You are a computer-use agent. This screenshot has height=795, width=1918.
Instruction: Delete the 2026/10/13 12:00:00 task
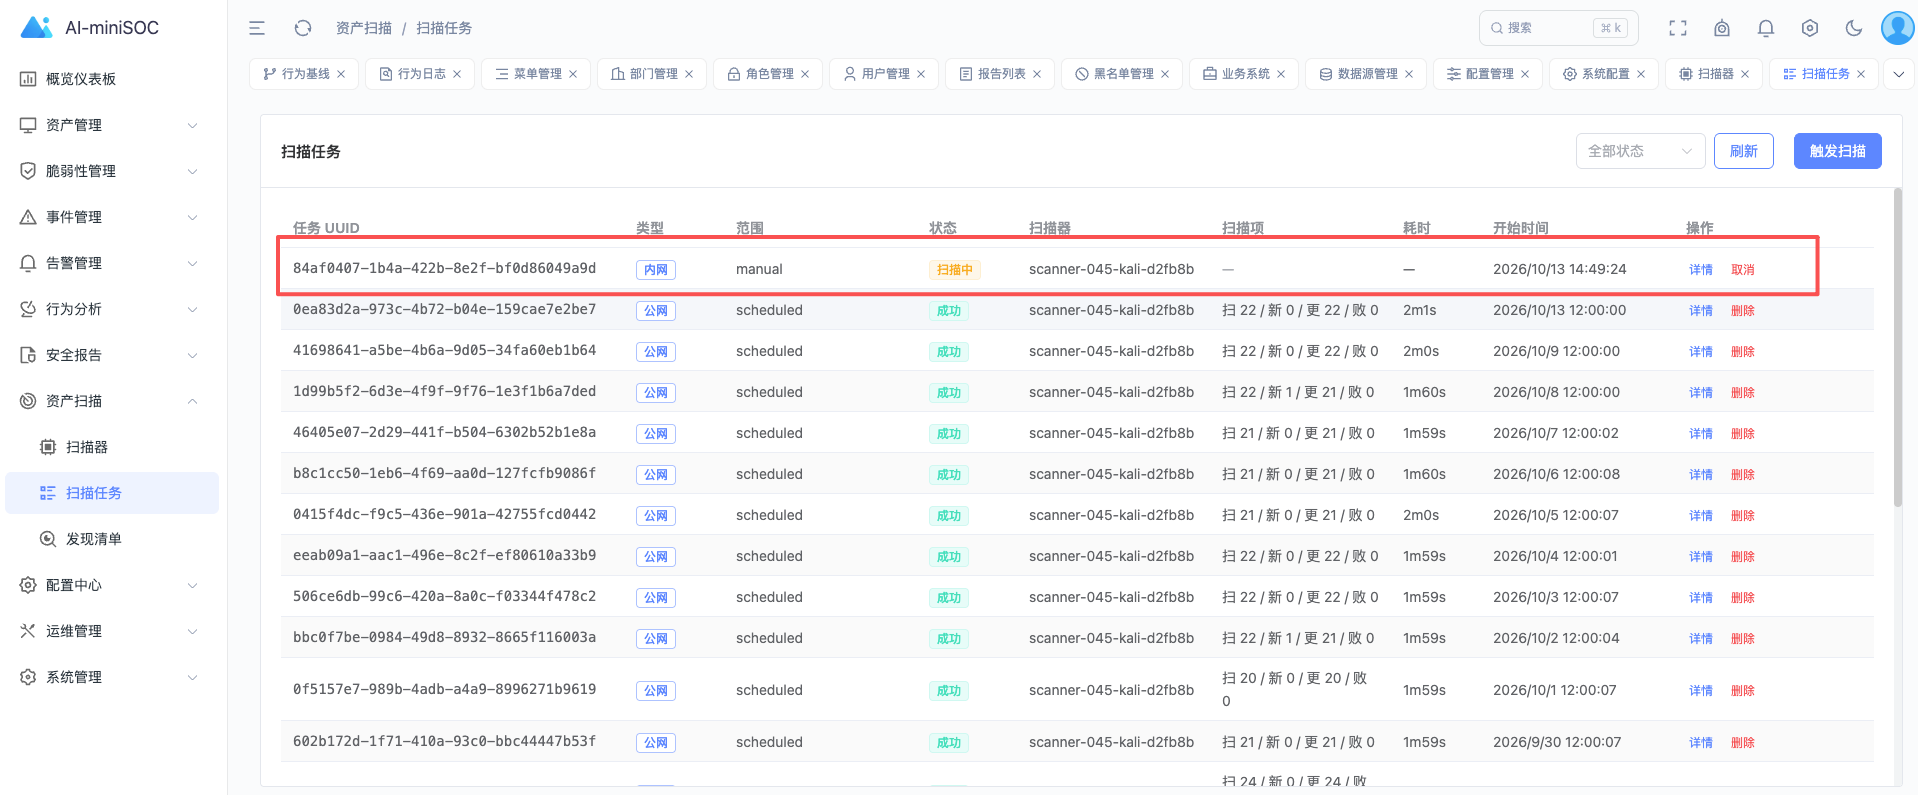click(1743, 311)
